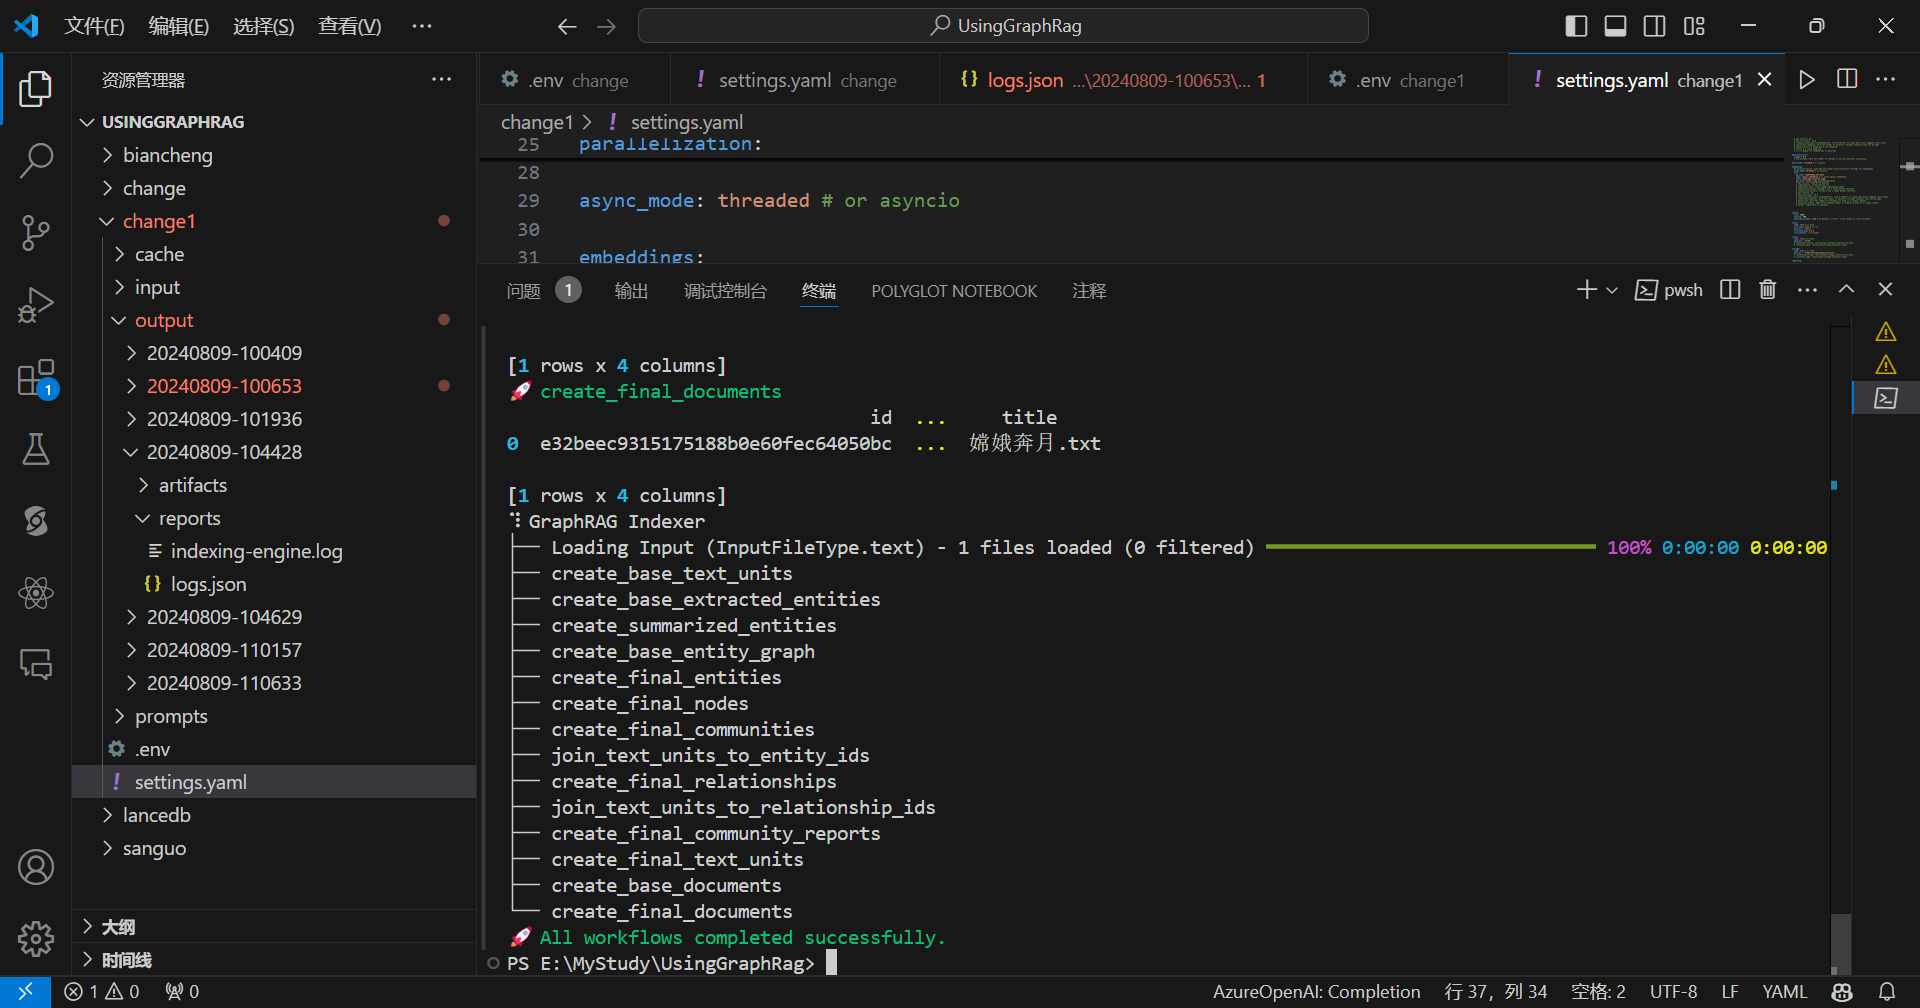Collapse the reports folder
Screen dimensions: 1920x1008
coord(274,518)
